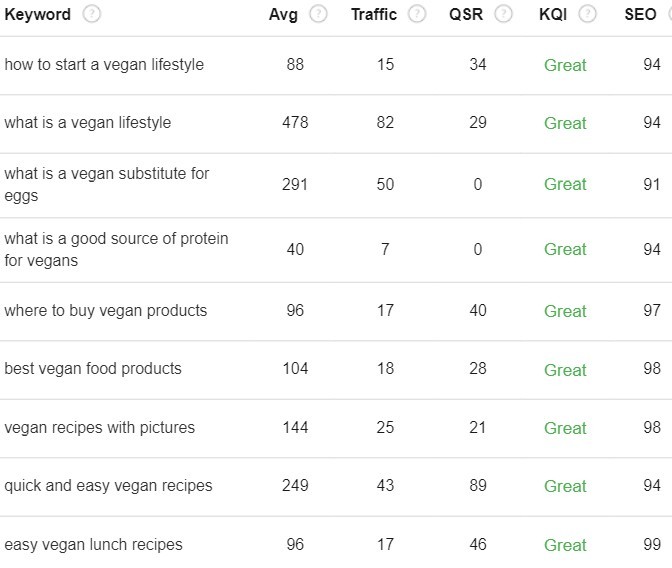This screenshot has height=568, width=672.
Task: Sort by the Keyword column header
Action: pyautogui.click(x=38, y=15)
